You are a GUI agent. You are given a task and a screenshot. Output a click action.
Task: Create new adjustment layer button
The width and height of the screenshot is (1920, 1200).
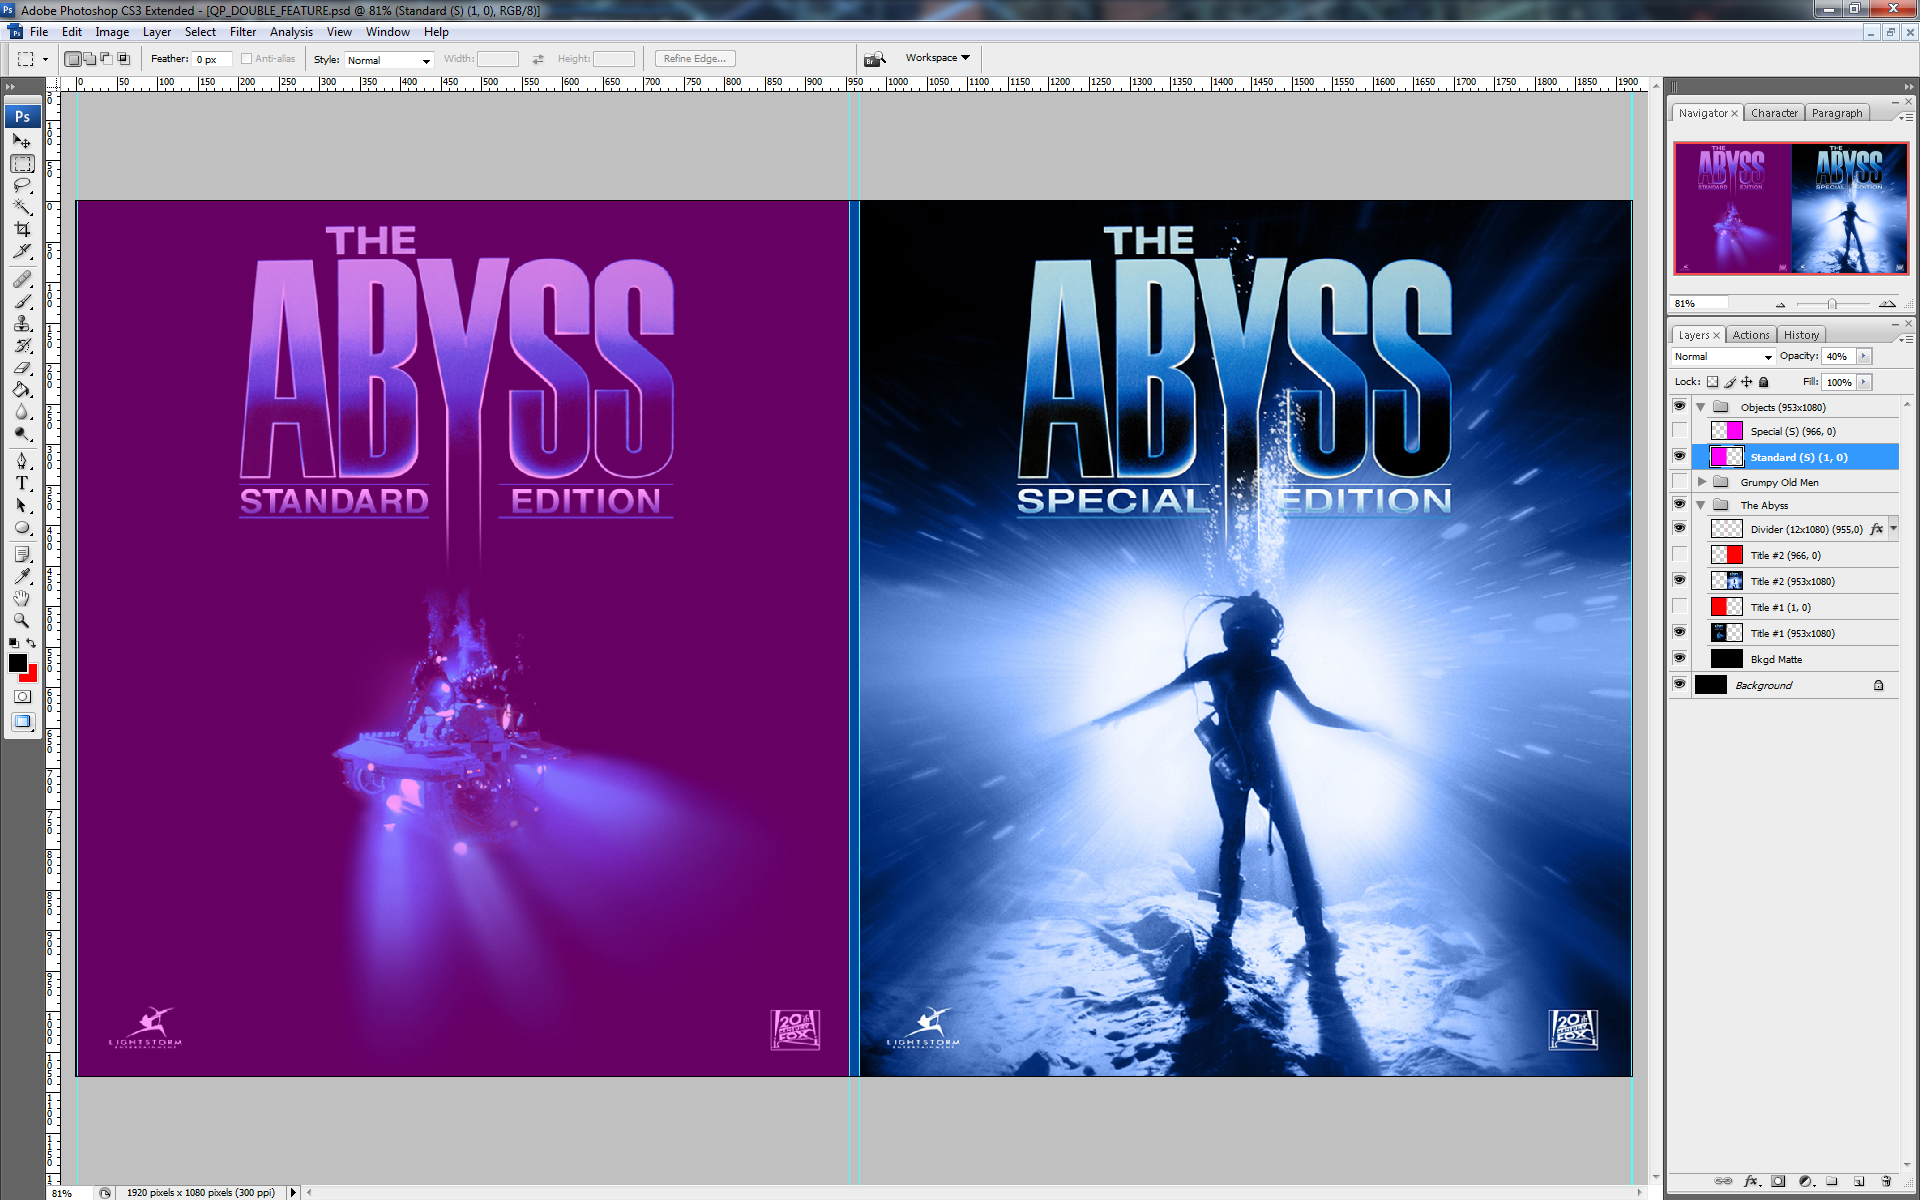tap(1805, 1181)
